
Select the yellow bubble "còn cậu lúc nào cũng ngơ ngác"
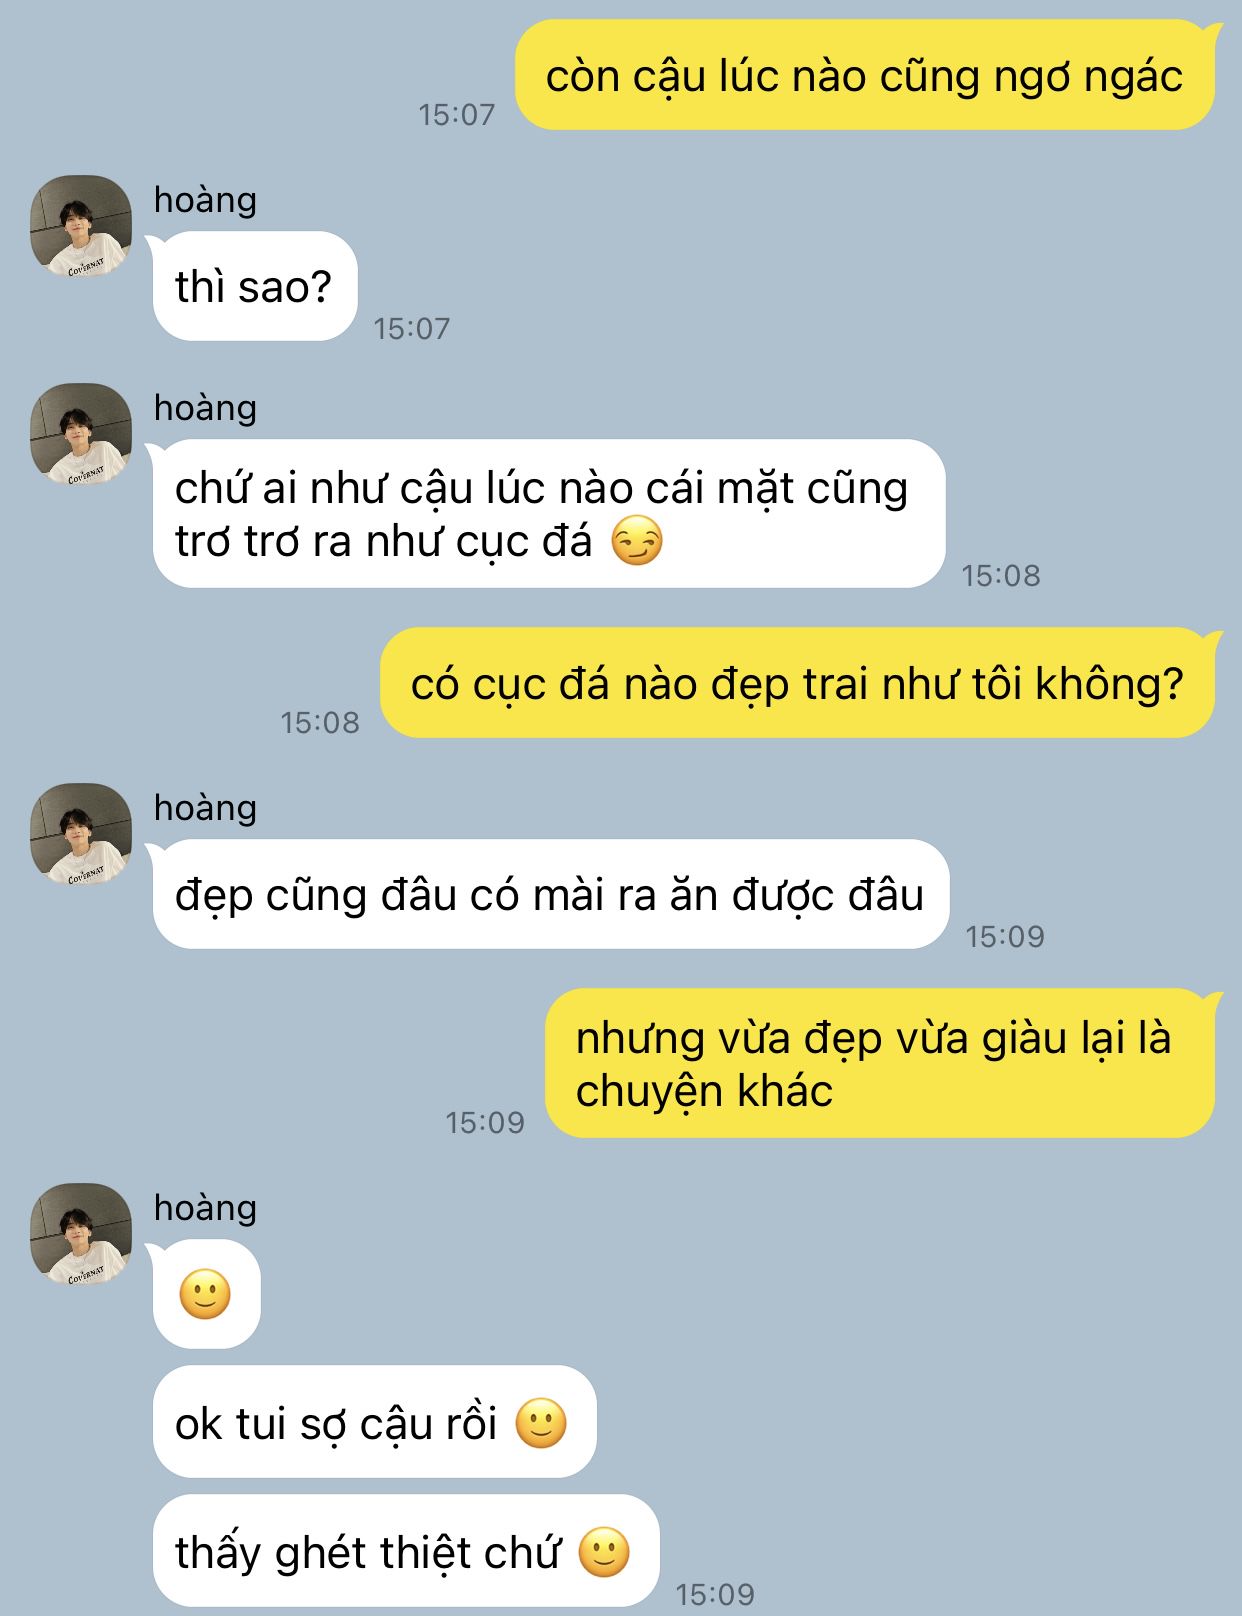tap(866, 75)
